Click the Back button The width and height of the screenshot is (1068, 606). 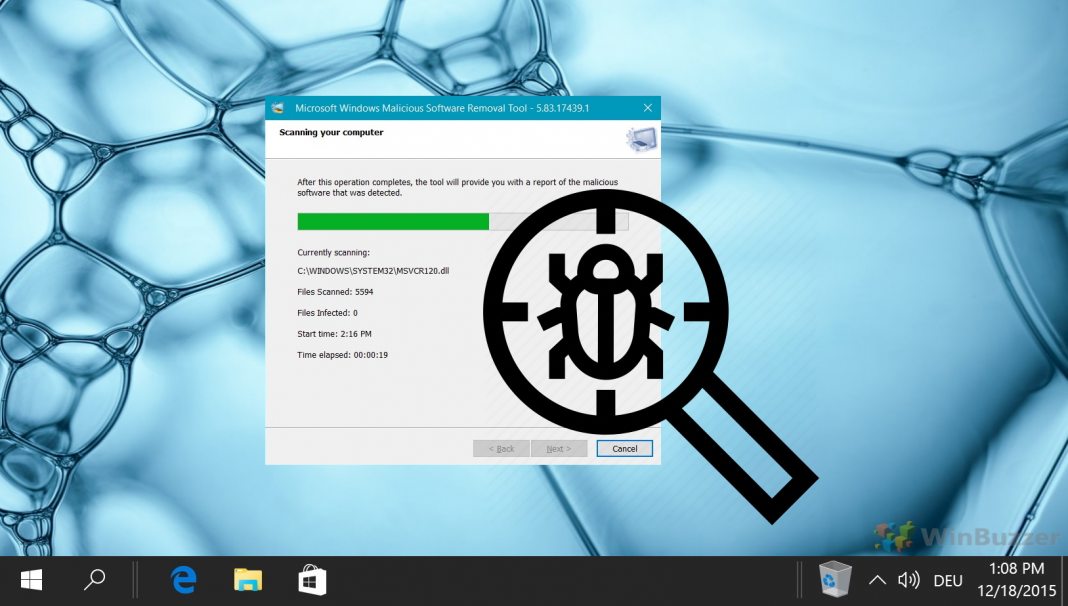click(x=500, y=448)
